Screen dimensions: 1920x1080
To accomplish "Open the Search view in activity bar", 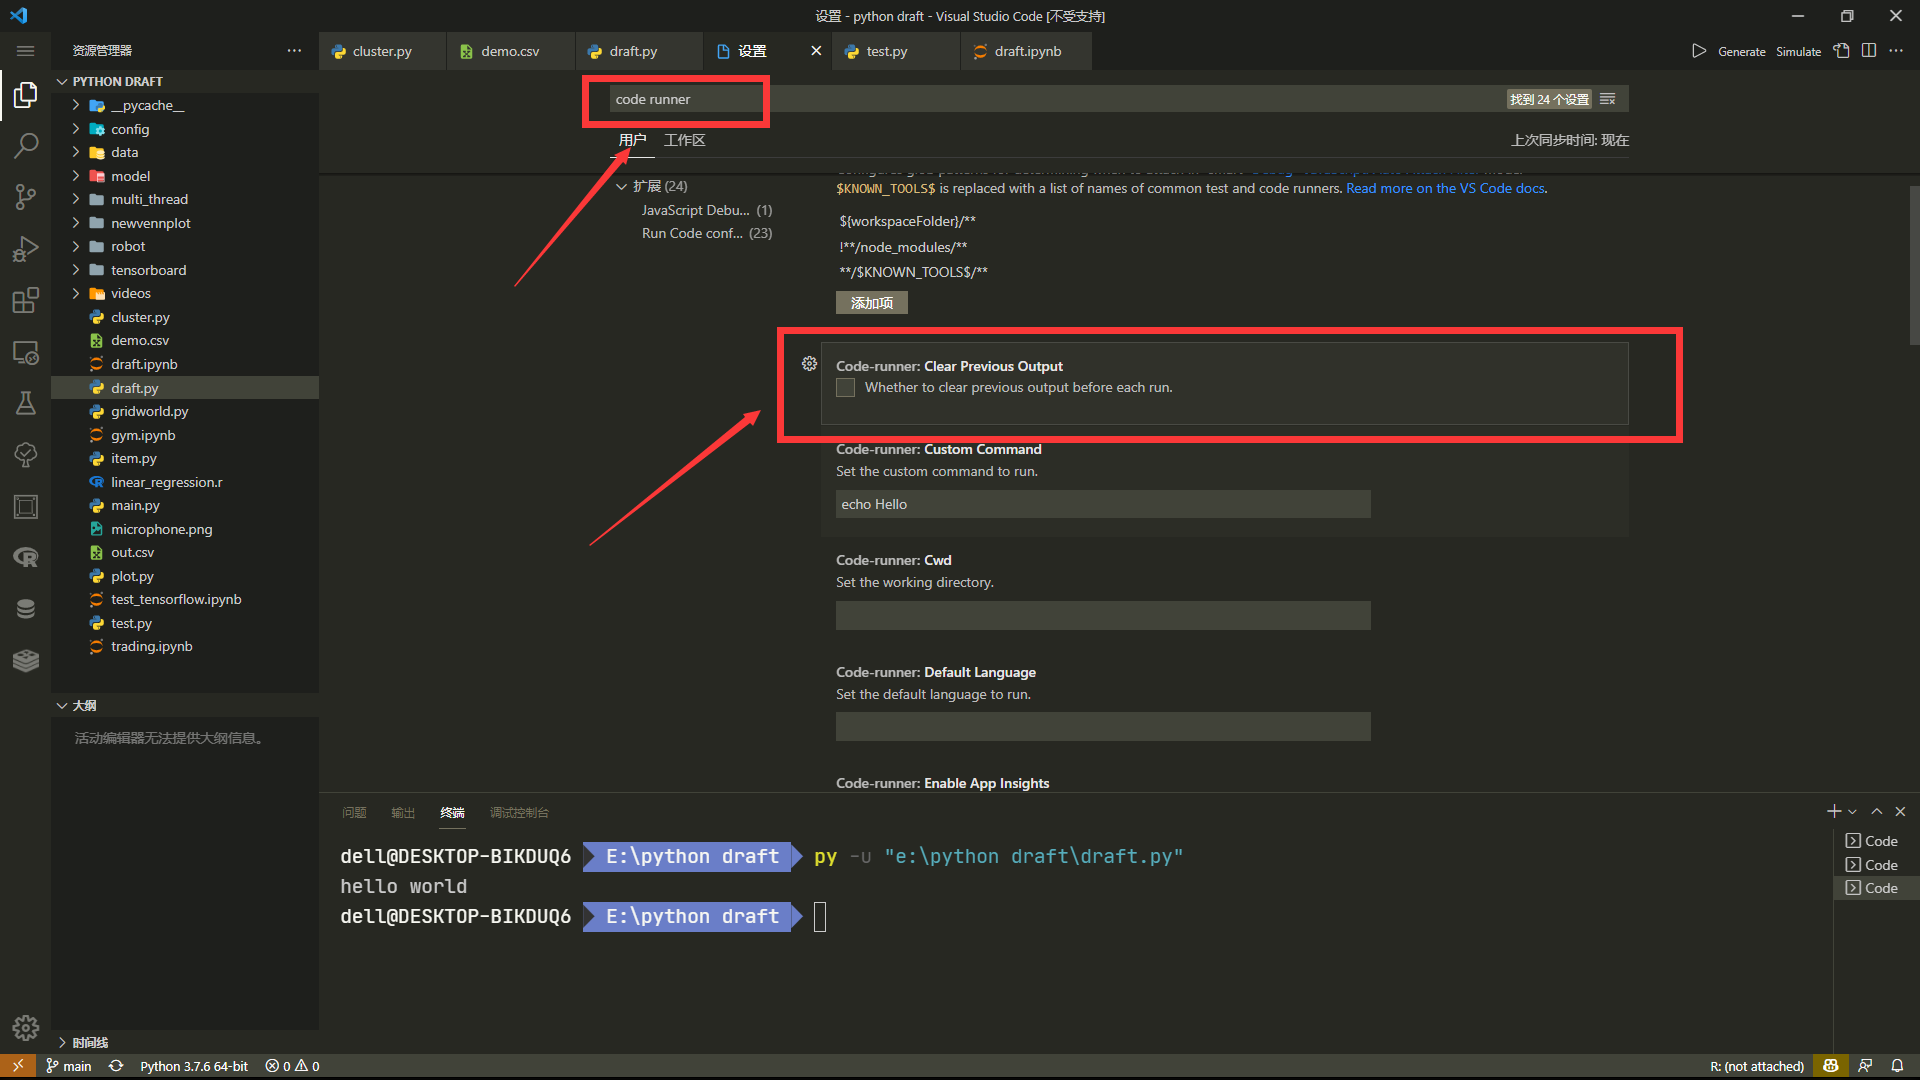I will pos(26,146).
